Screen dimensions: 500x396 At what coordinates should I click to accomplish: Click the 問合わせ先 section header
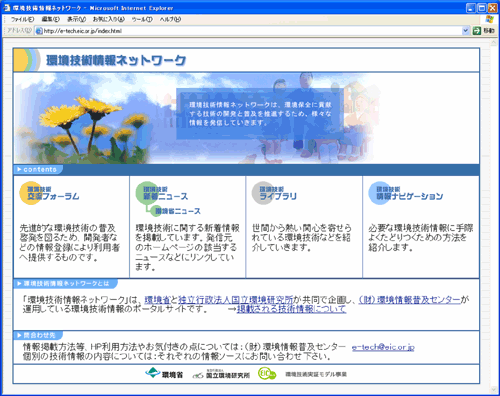point(38,335)
